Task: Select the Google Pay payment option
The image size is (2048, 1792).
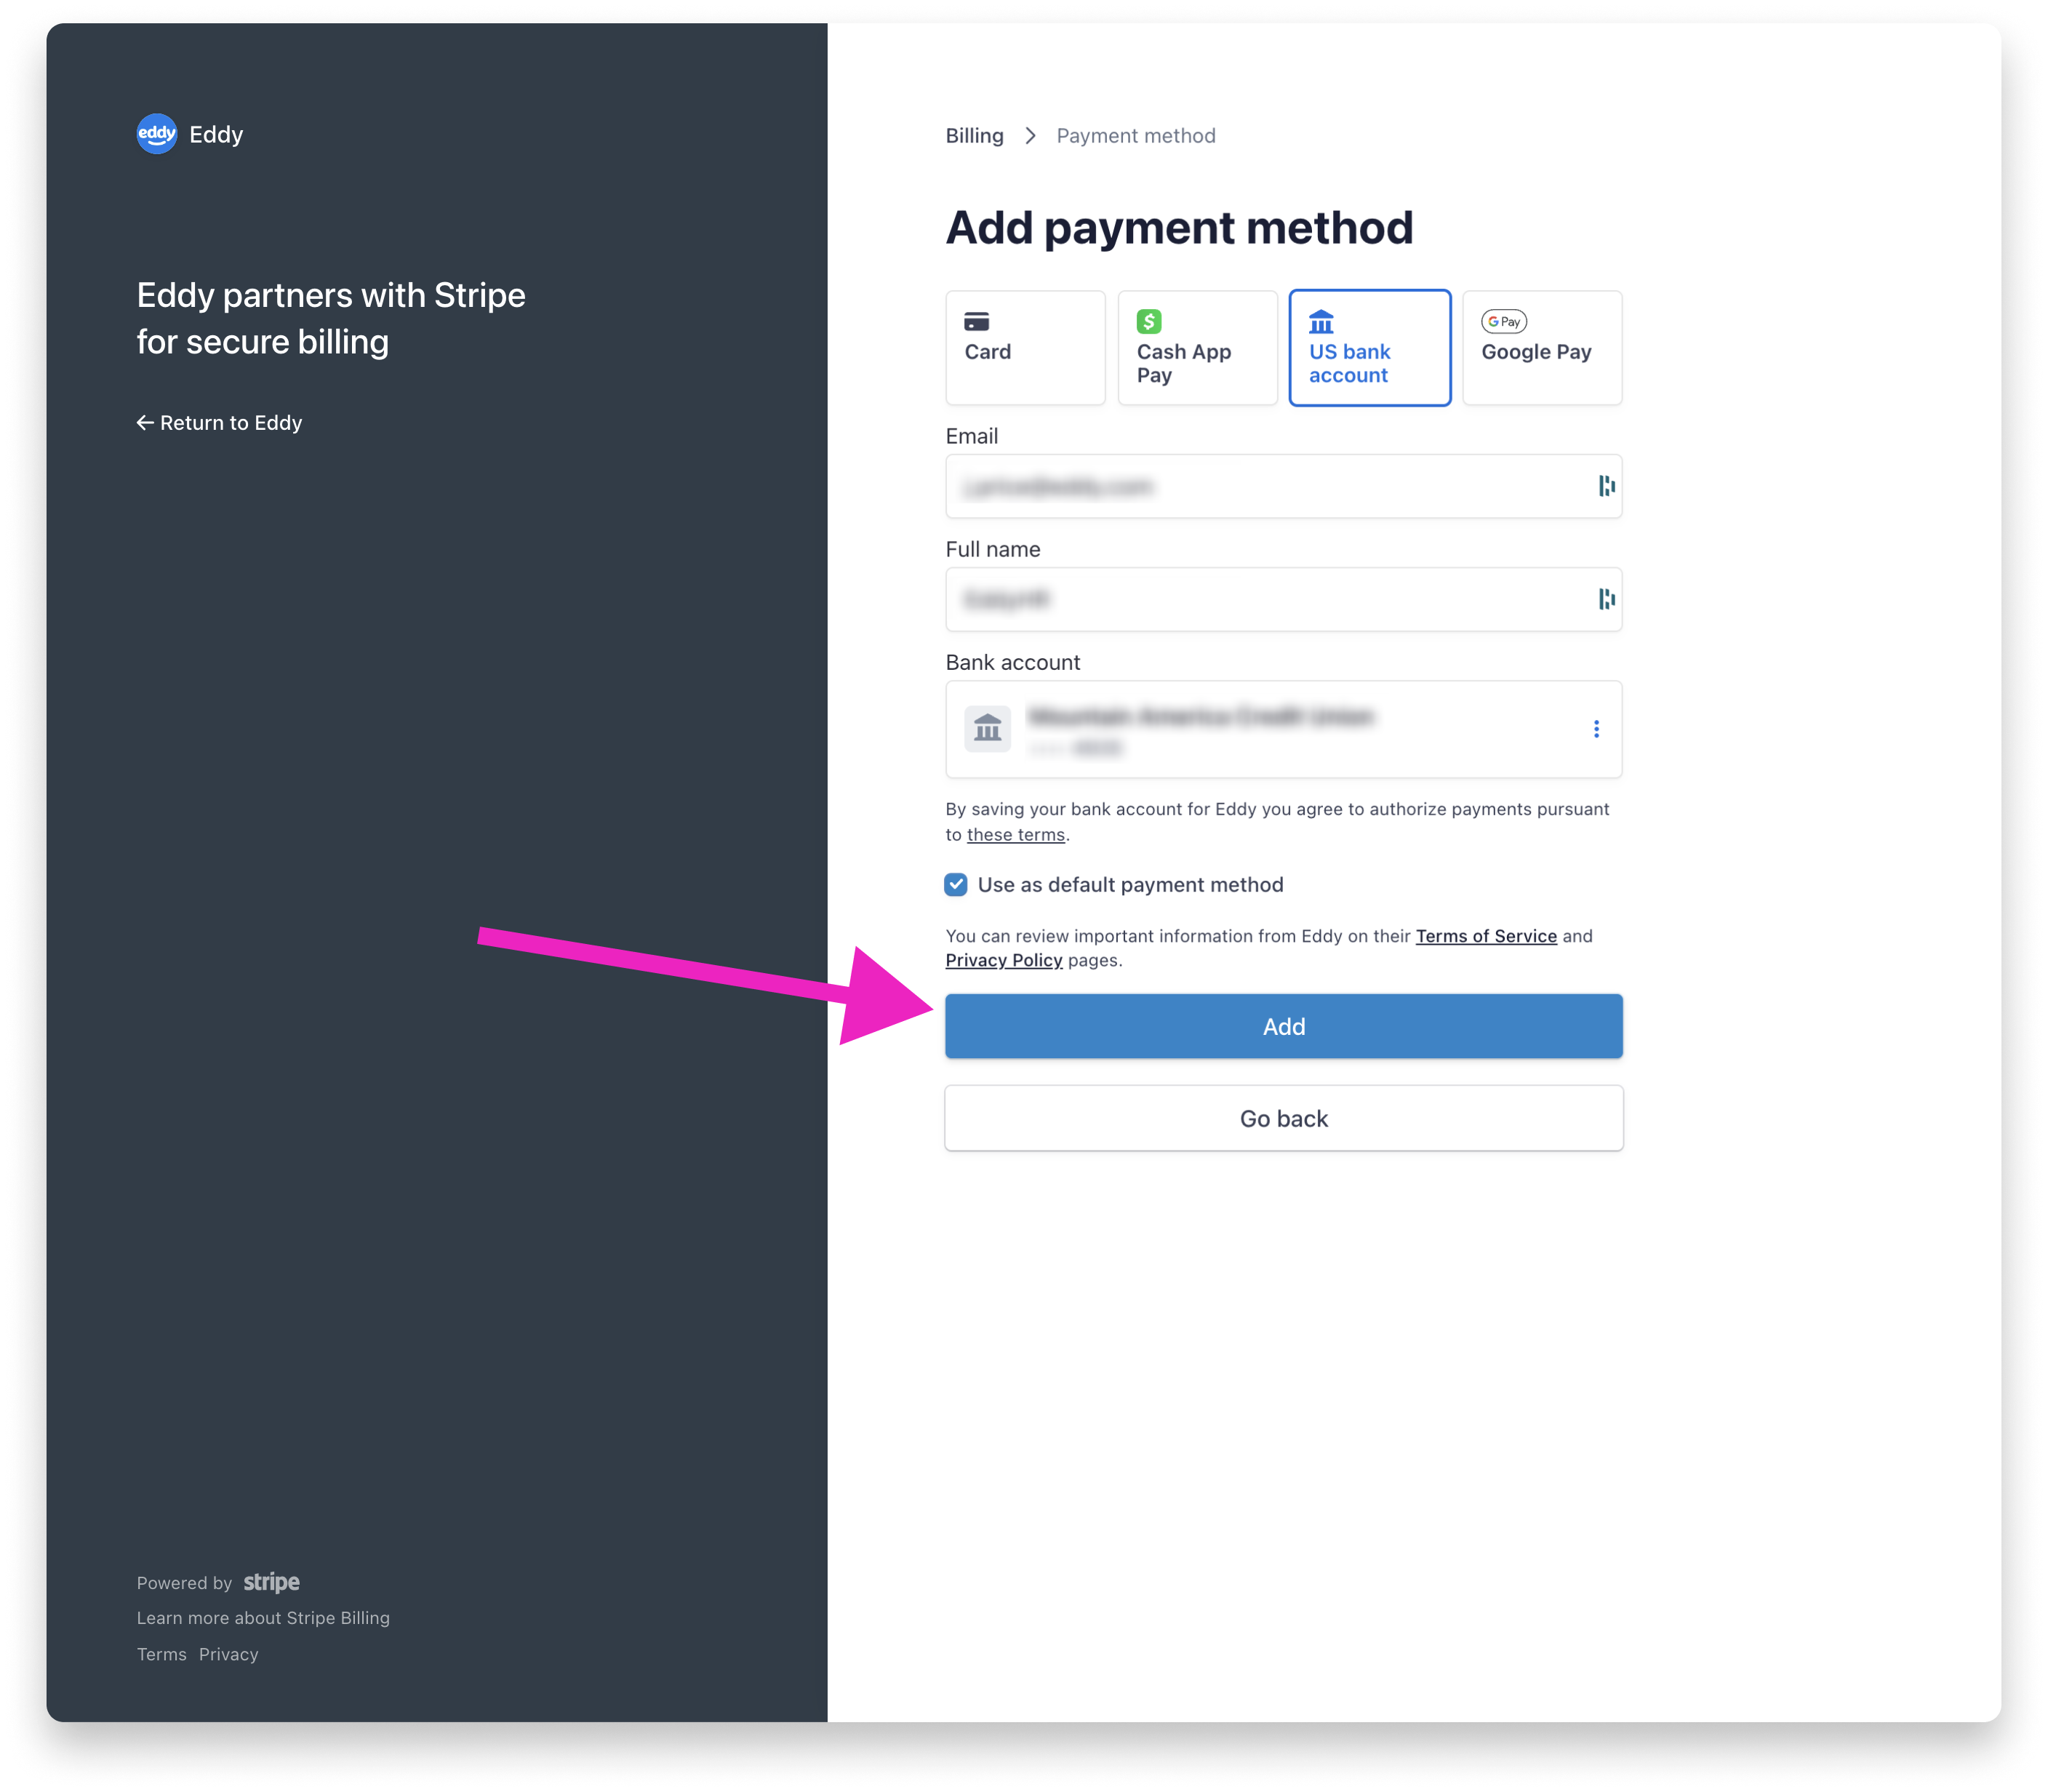Action: pyautogui.click(x=1541, y=348)
